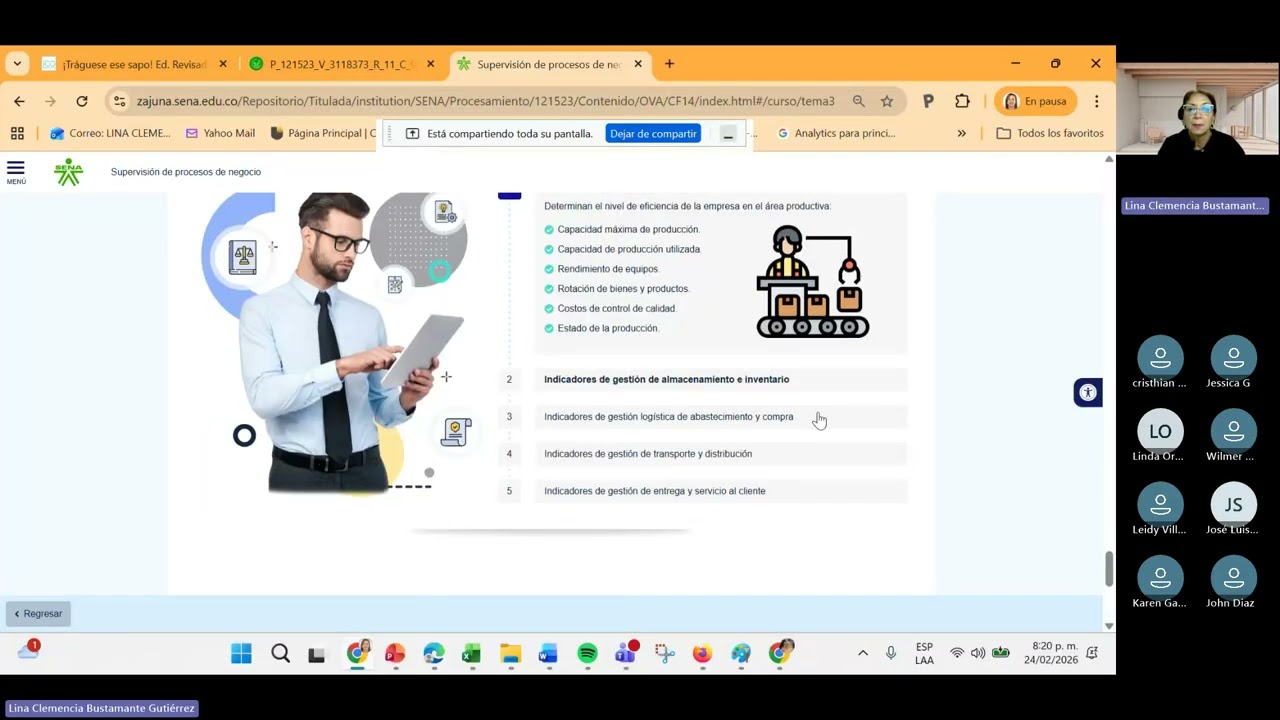The height and width of the screenshot is (720, 1280).
Task: Open the accessibility widget button
Action: click(x=1088, y=393)
